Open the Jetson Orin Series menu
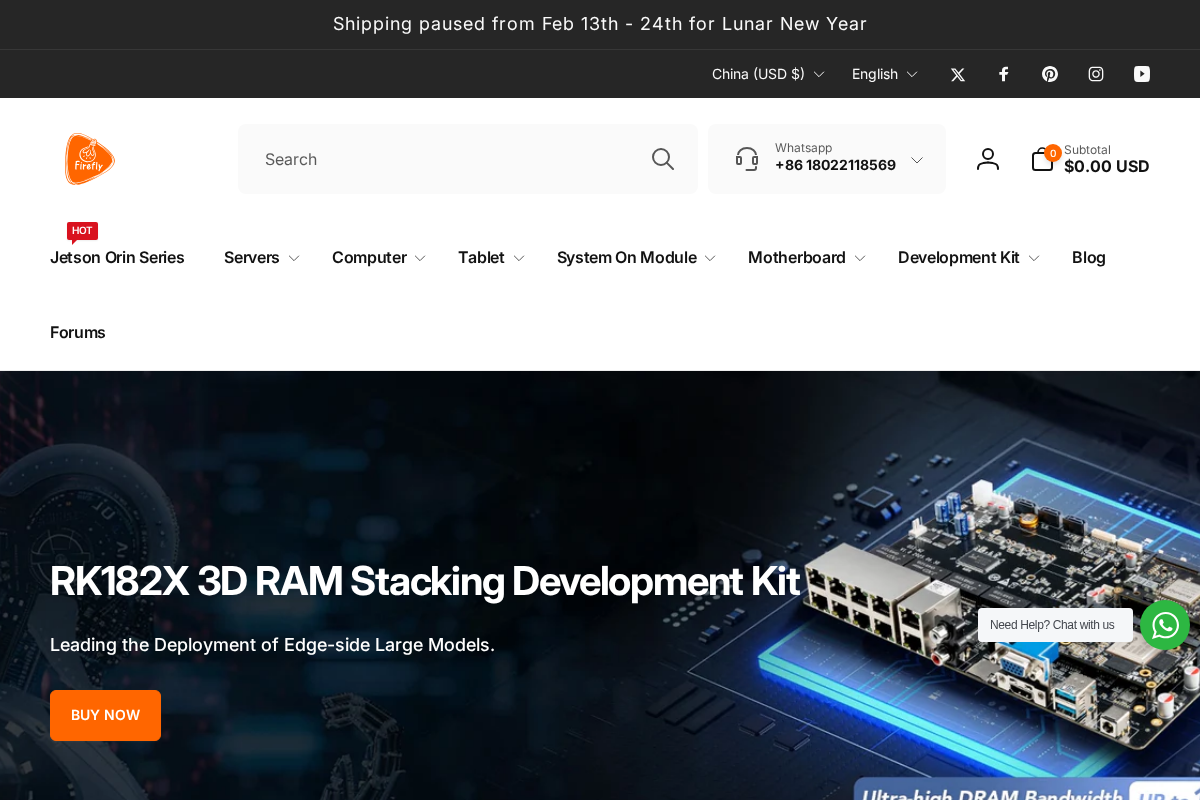 click(x=117, y=257)
